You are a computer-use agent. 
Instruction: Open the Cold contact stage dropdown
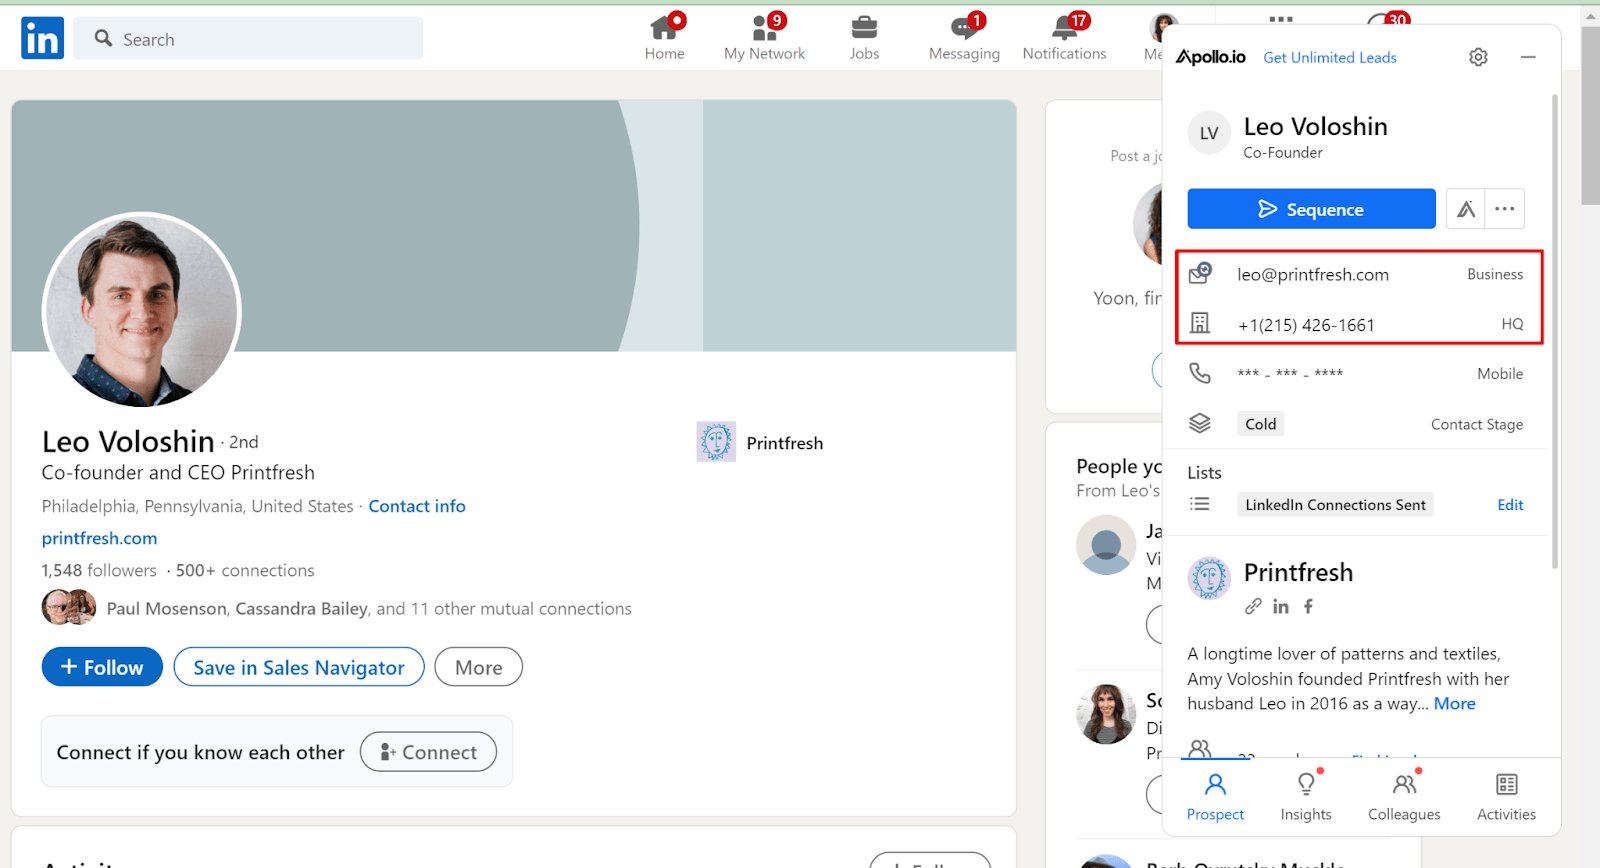click(1260, 424)
